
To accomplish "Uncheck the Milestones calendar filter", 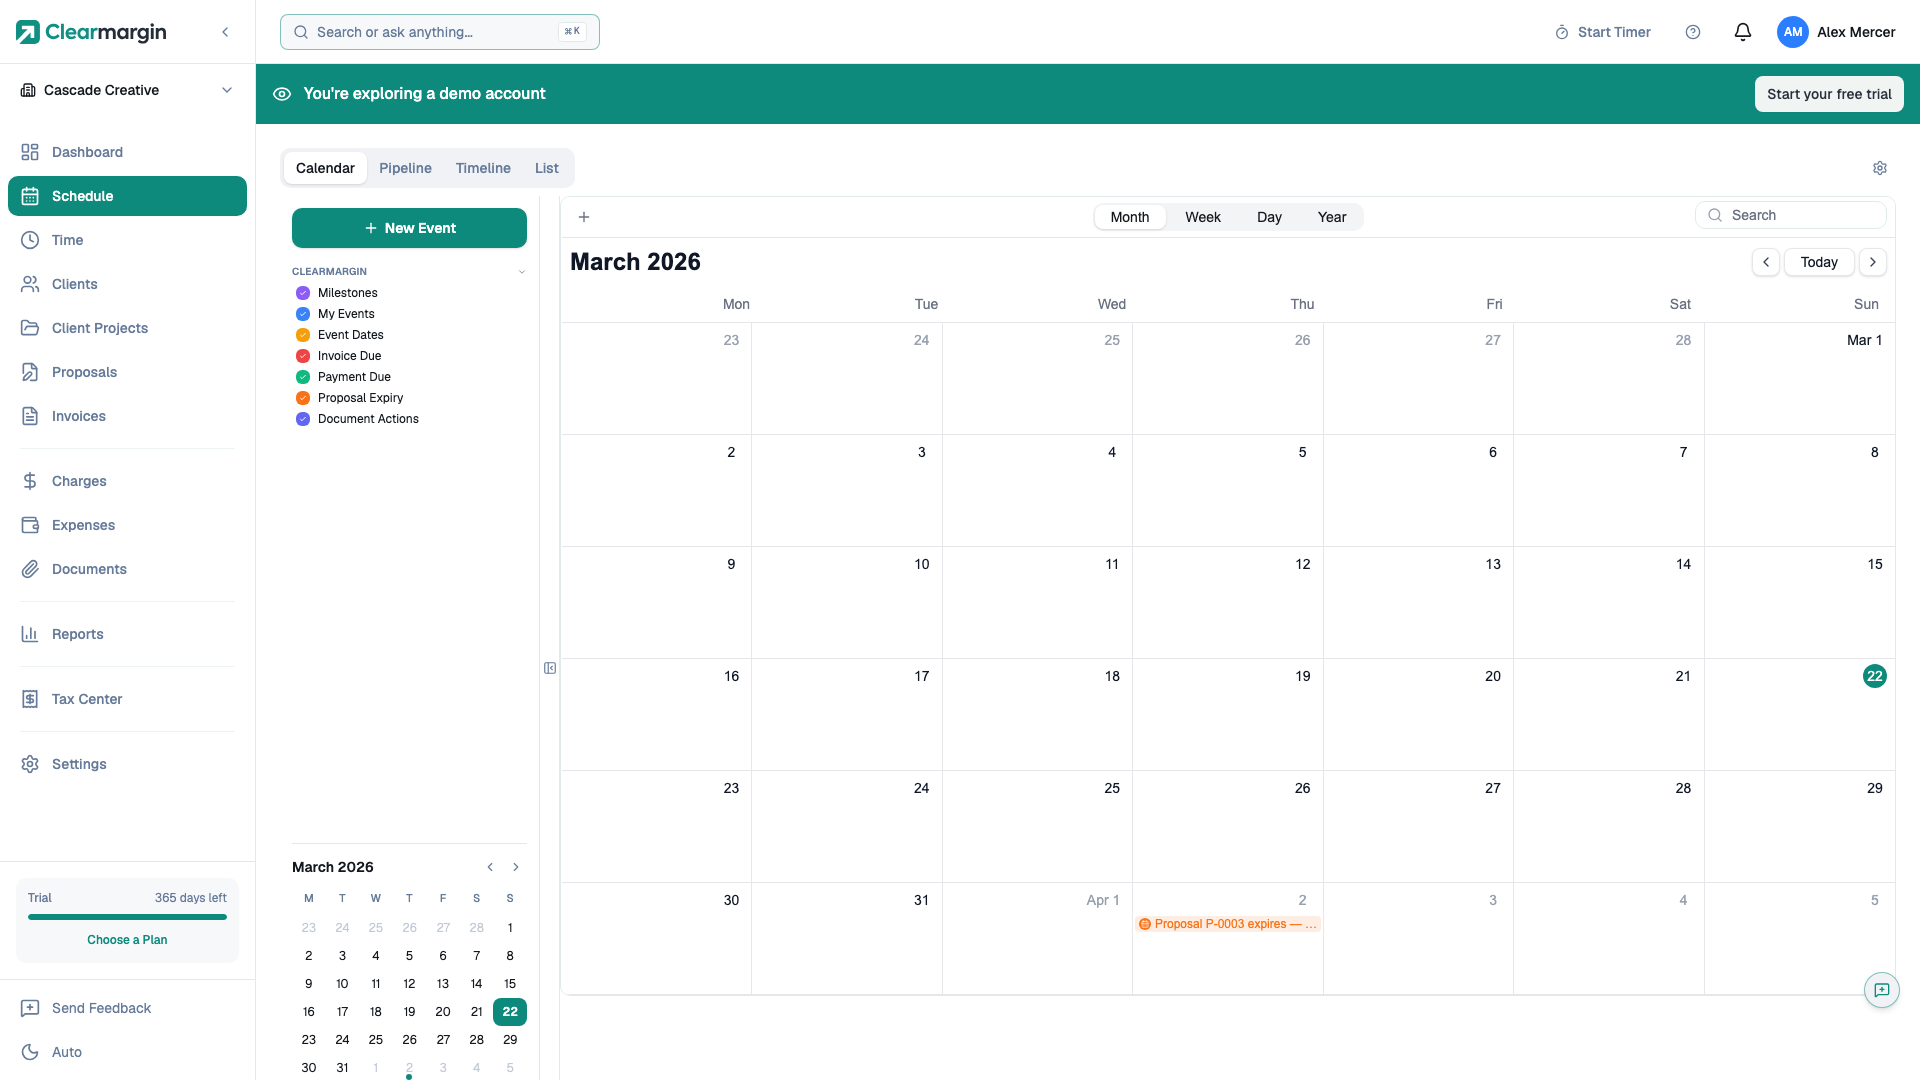I will pos(303,293).
